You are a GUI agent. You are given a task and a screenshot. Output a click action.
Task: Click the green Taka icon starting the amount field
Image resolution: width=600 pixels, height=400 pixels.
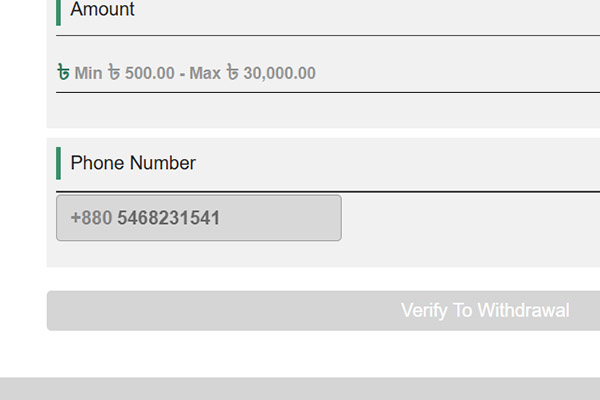tap(64, 72)
